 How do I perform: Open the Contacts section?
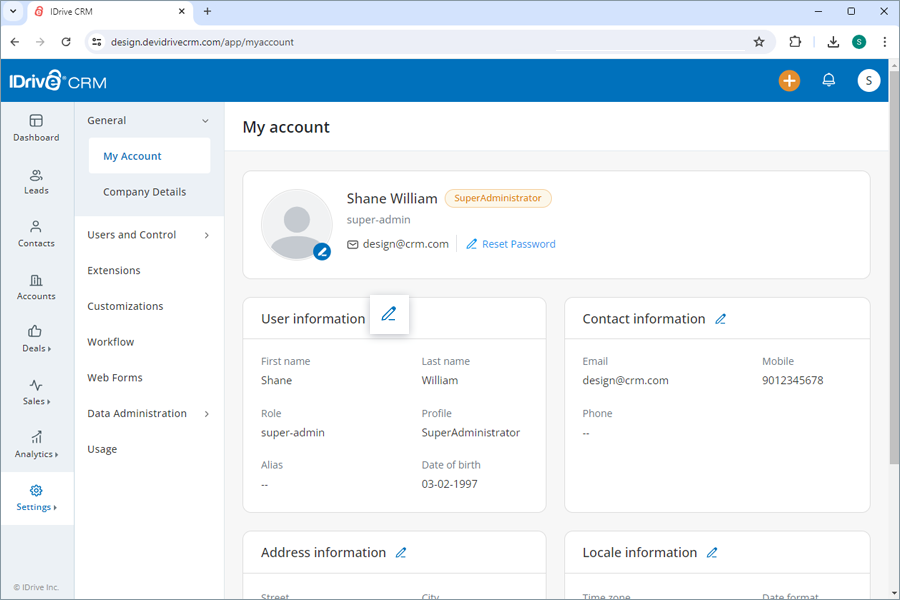point(36,234)
